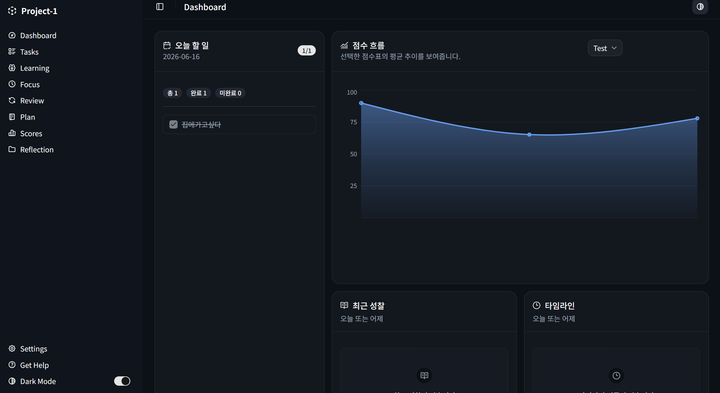Viewport: 720px width, 393px height.
Task: Open the Tasks page
Action: (29, 52)
